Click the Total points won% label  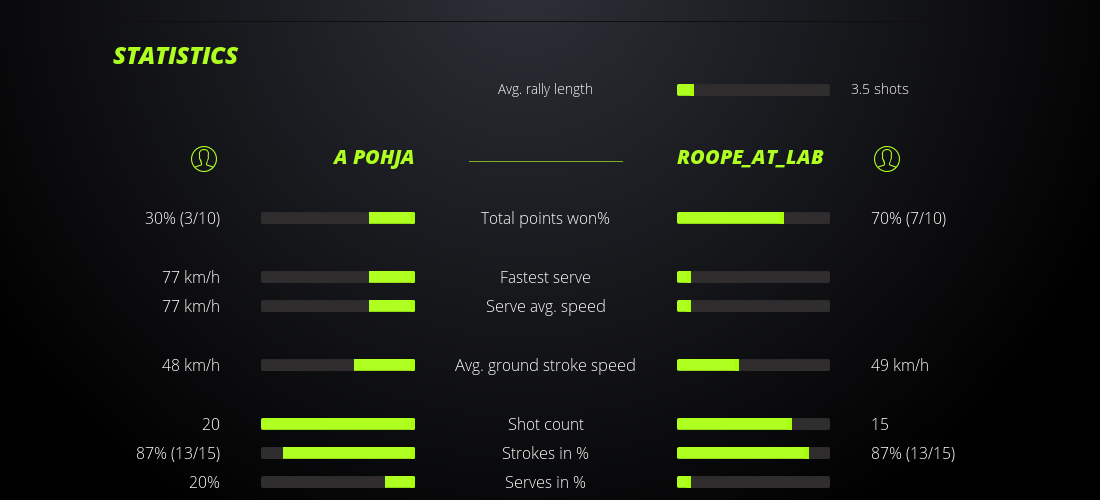[x=545, y=218]
